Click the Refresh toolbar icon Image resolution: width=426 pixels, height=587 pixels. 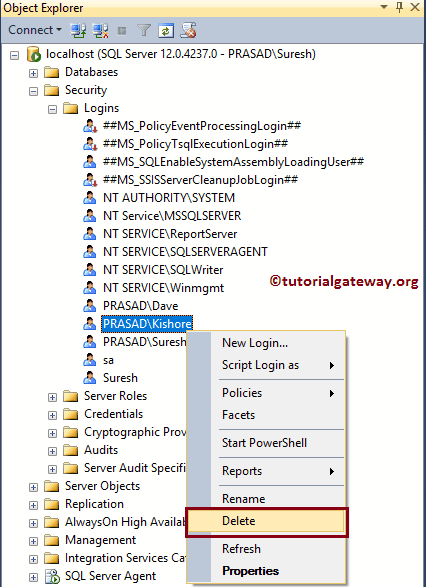coord(166,30)
